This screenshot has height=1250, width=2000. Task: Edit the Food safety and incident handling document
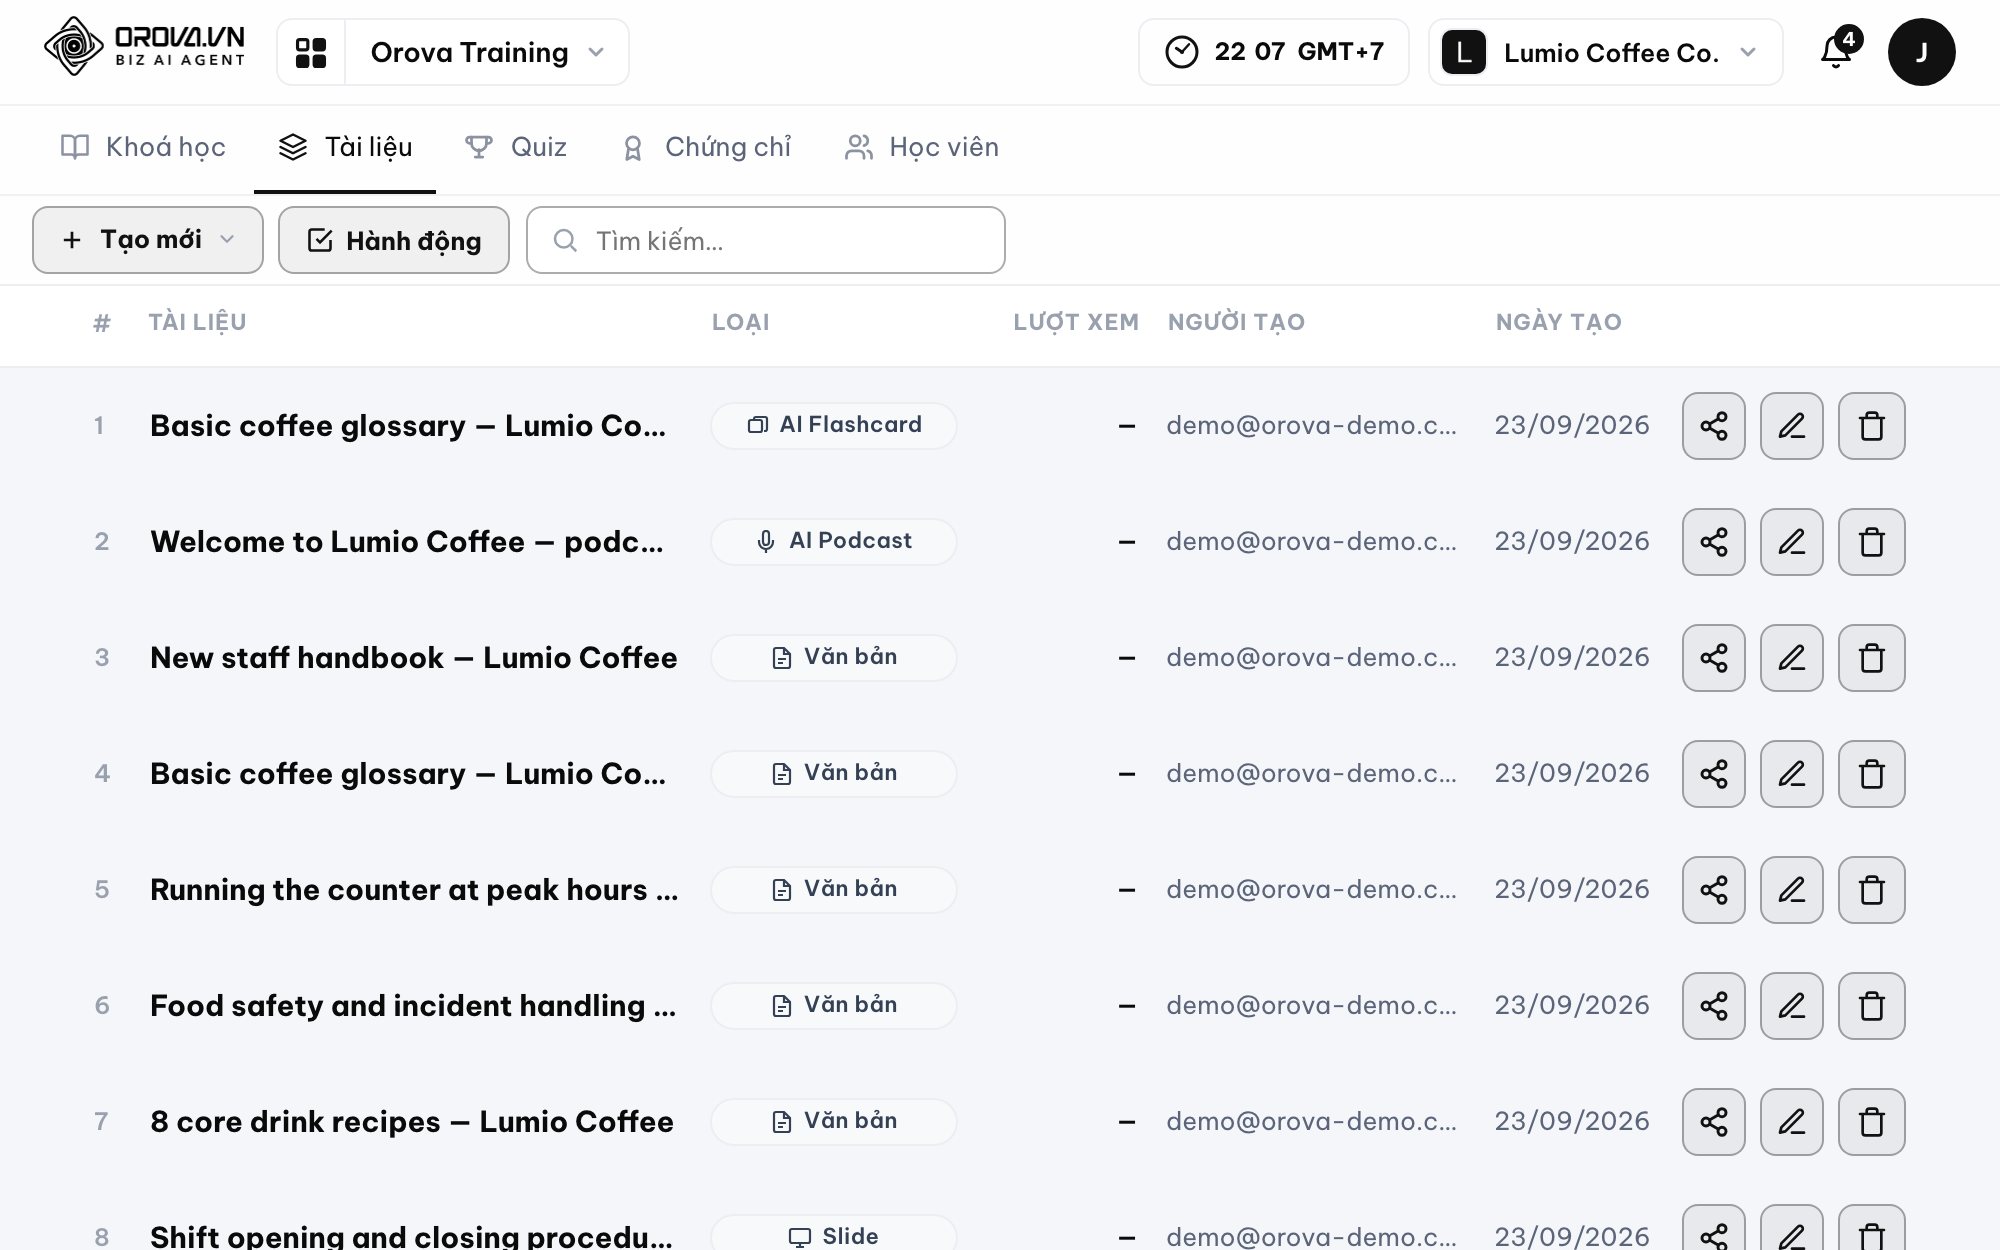tap(1791, 1006)
